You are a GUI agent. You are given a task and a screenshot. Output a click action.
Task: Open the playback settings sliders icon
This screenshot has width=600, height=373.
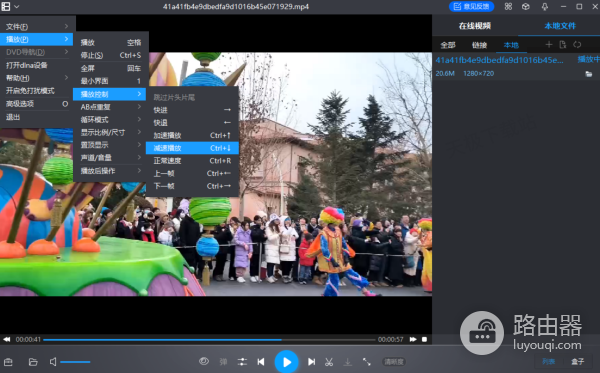(242, 362)
